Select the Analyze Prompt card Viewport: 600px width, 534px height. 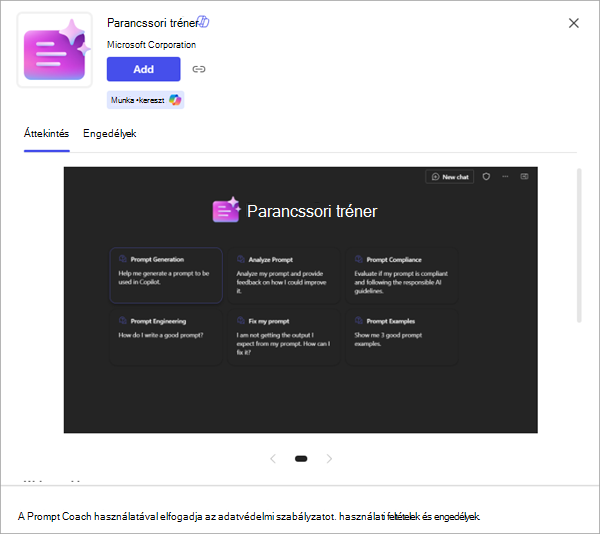(284, 275)
